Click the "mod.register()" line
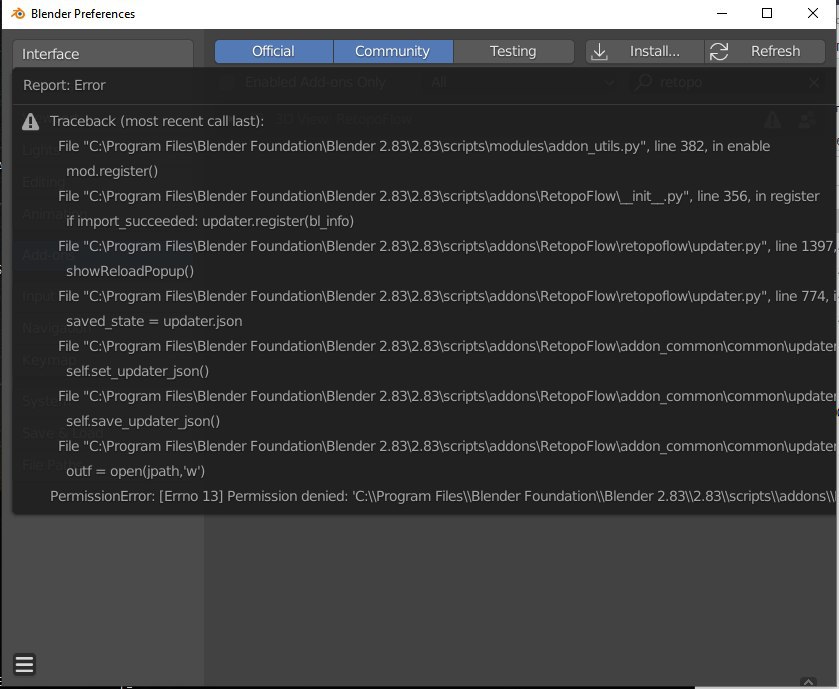The height and width of the screenshot is (689, 839). click(x=112, y=171)
